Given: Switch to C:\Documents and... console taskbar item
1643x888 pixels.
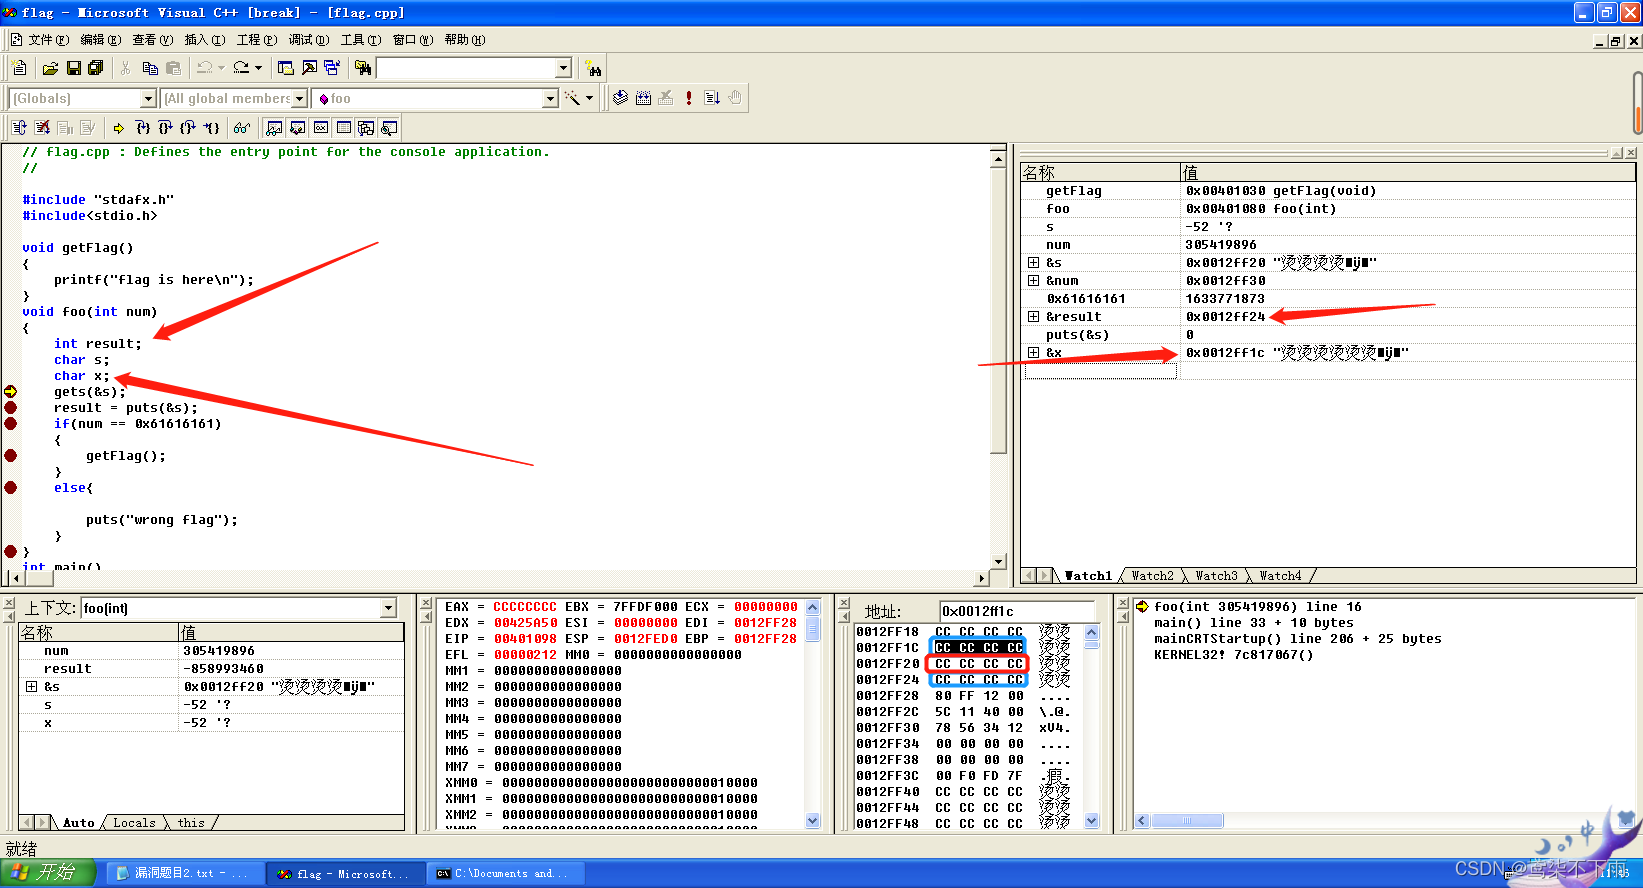Looking at the screenshot, I should point(507,873).
